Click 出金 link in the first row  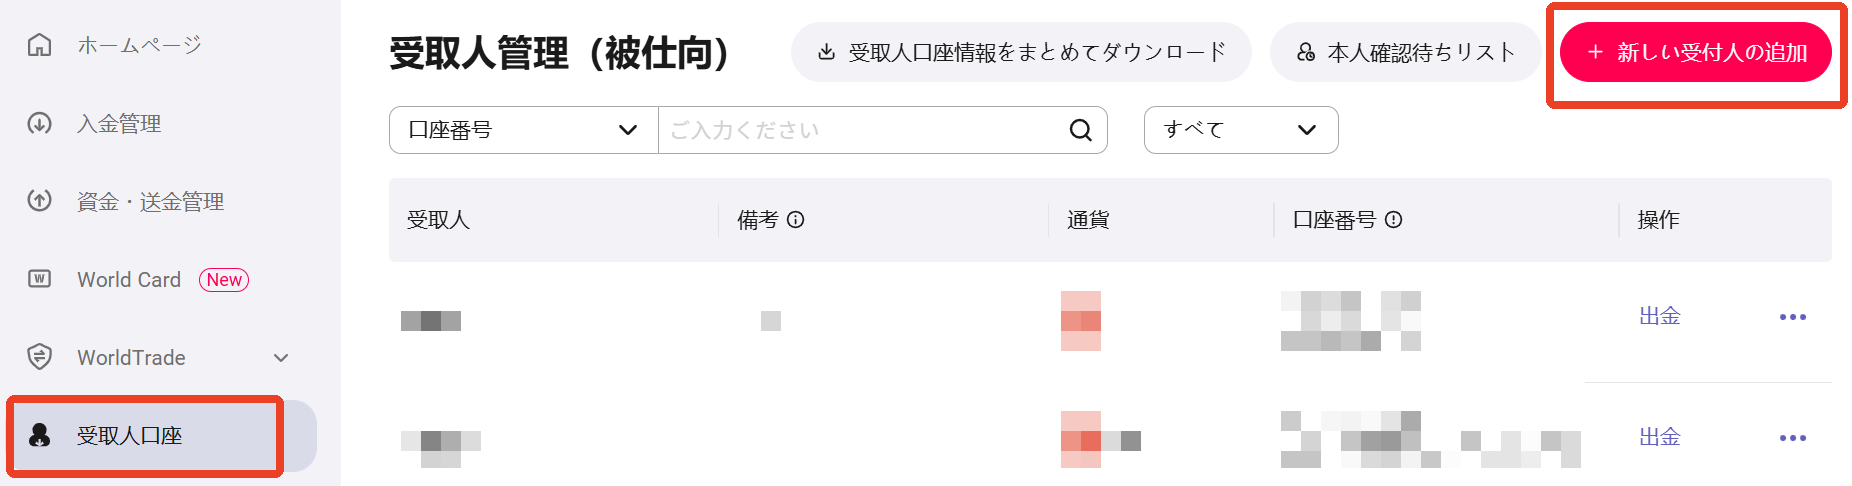(1660, 316)
